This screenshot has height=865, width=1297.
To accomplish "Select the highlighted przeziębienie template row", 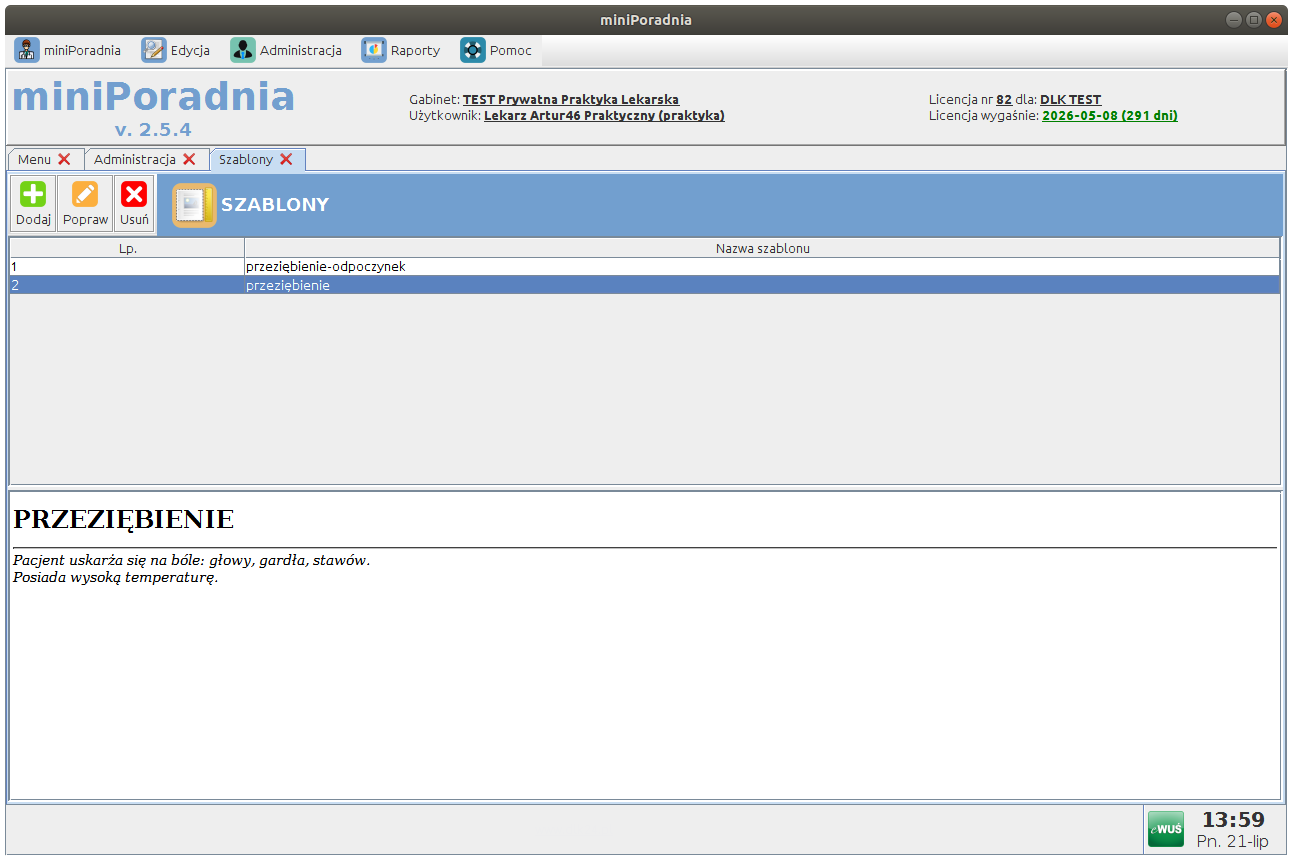I will [288, 285].
